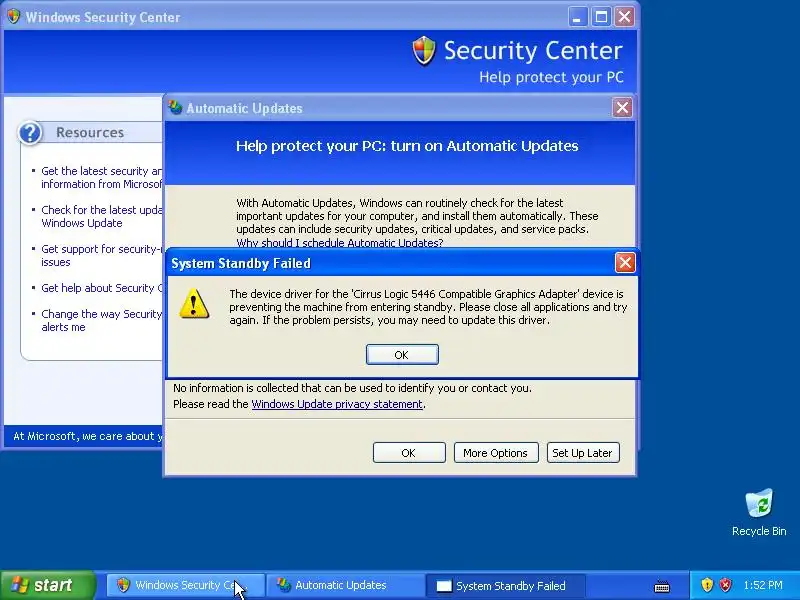Open Windows Update privacy statement link
800x600 pixels.
(337, 404)
